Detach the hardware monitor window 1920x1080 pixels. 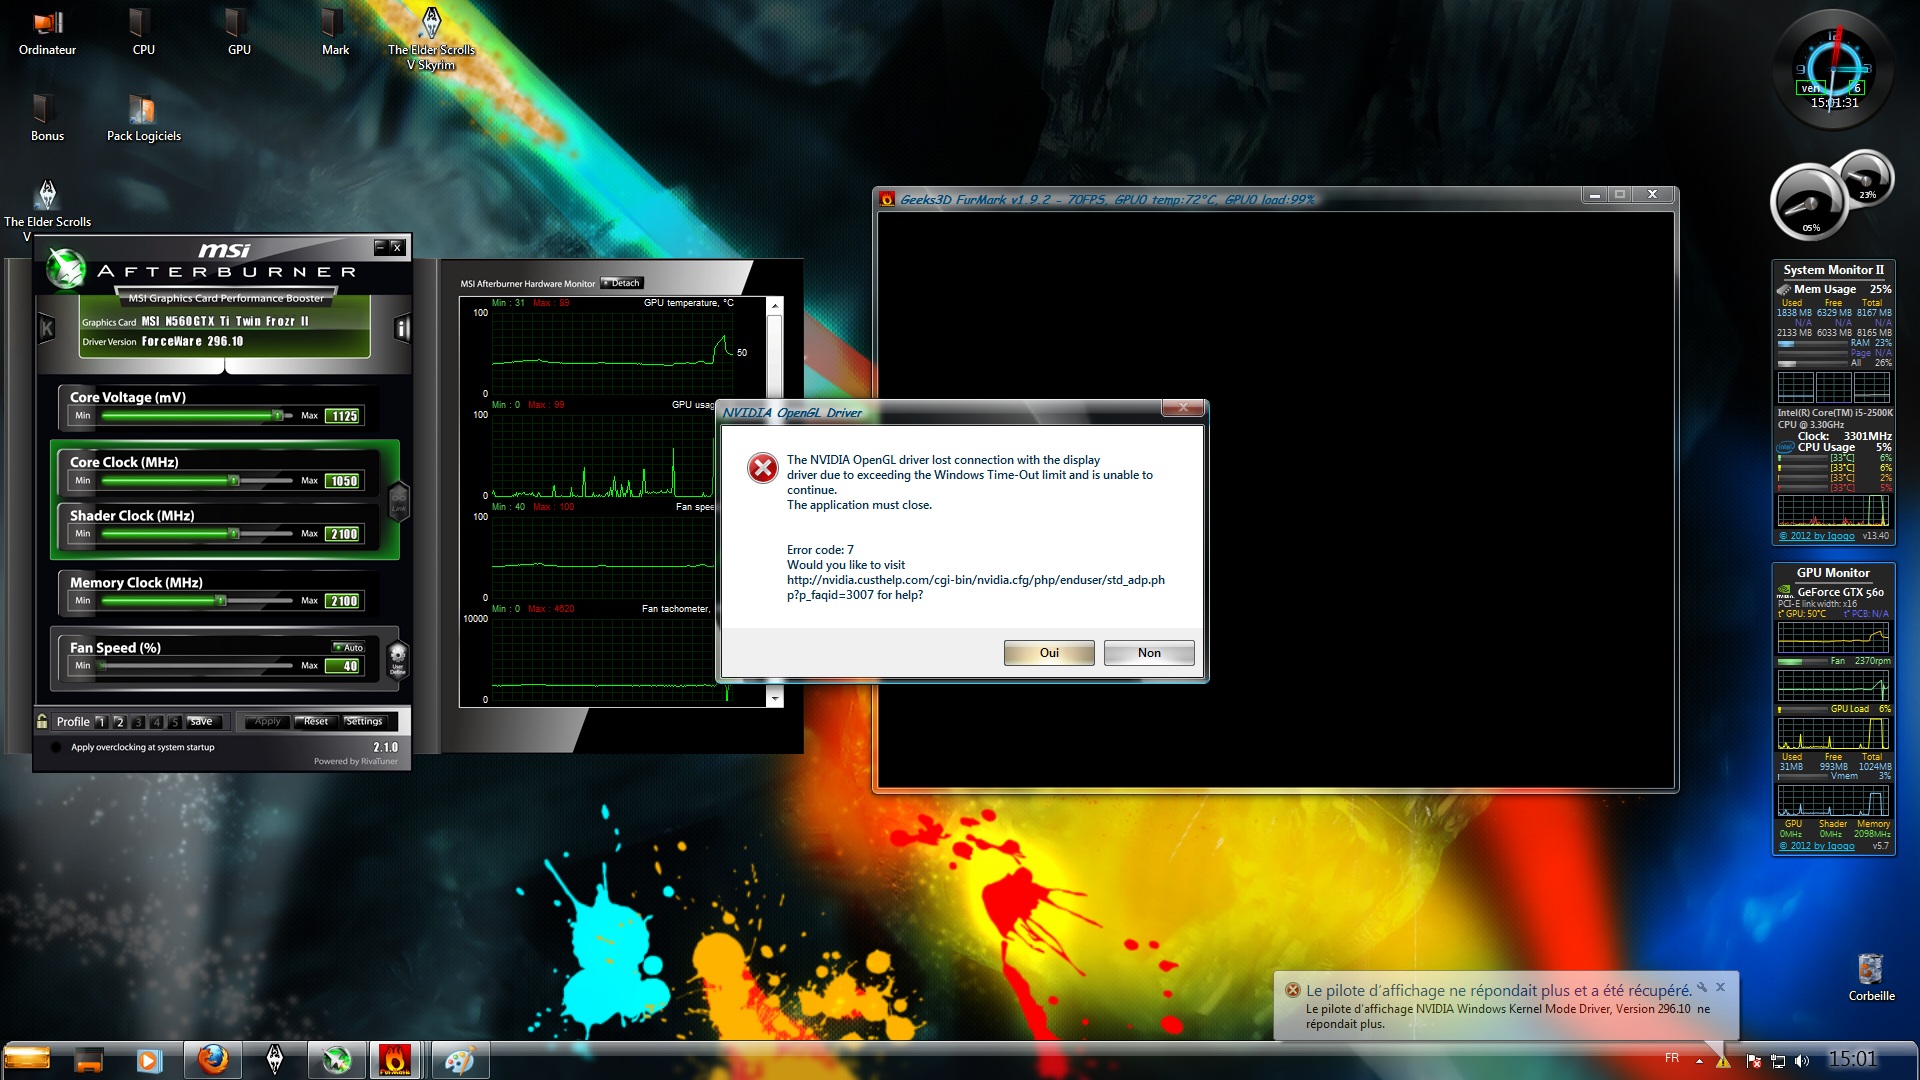coord(622,283)
